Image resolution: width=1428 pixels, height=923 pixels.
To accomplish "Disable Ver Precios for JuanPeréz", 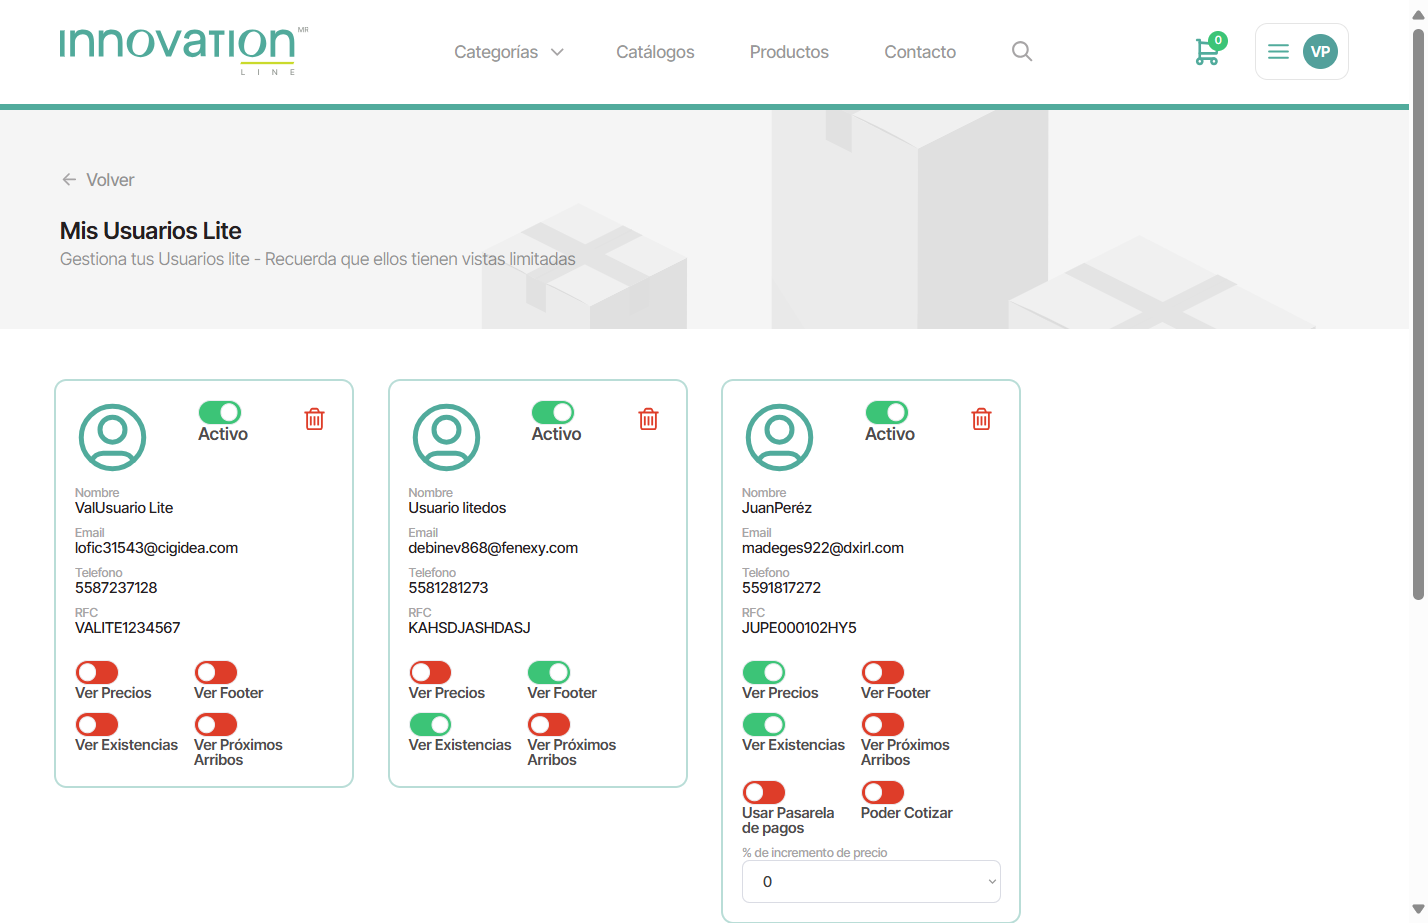I will 764,672.
